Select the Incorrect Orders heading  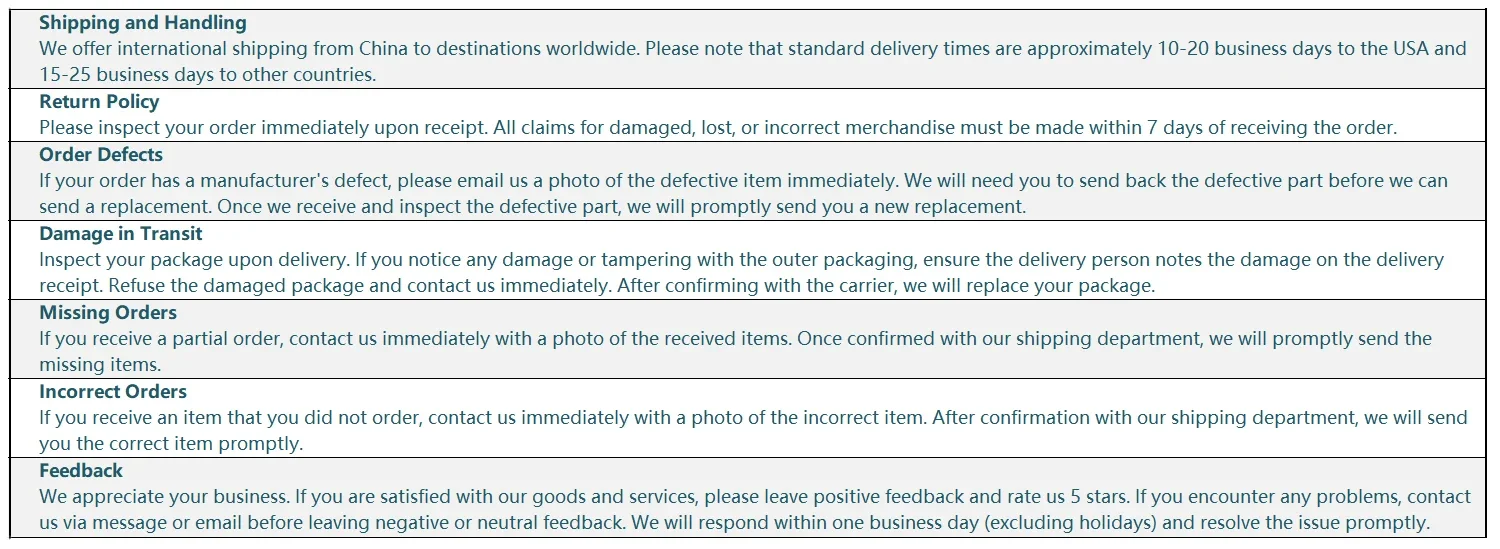coord(113,391)
